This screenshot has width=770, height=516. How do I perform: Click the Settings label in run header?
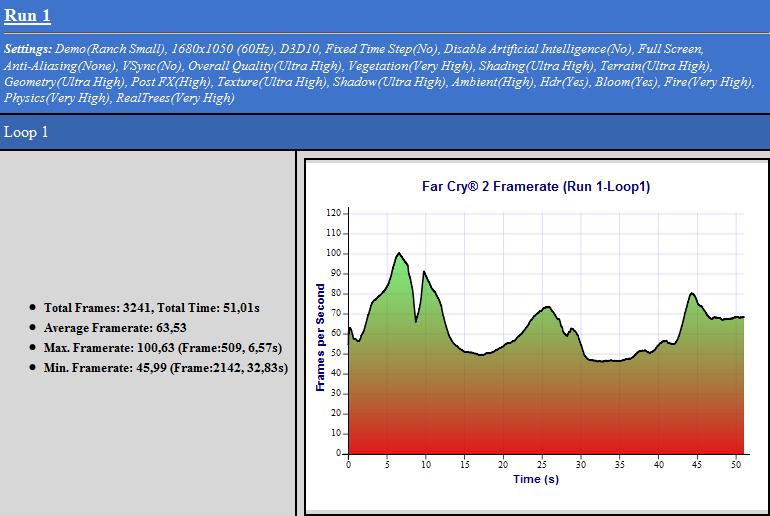[x=28, y=49]
